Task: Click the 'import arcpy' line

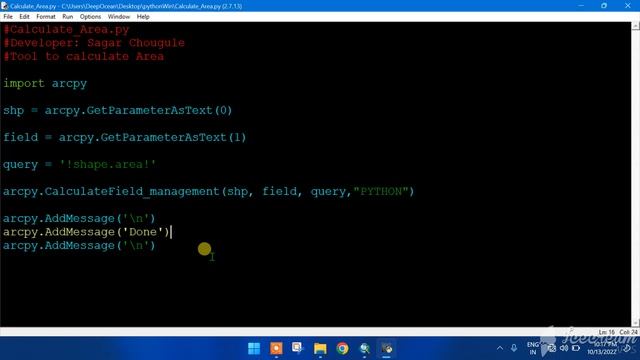Action: (45, 84)
